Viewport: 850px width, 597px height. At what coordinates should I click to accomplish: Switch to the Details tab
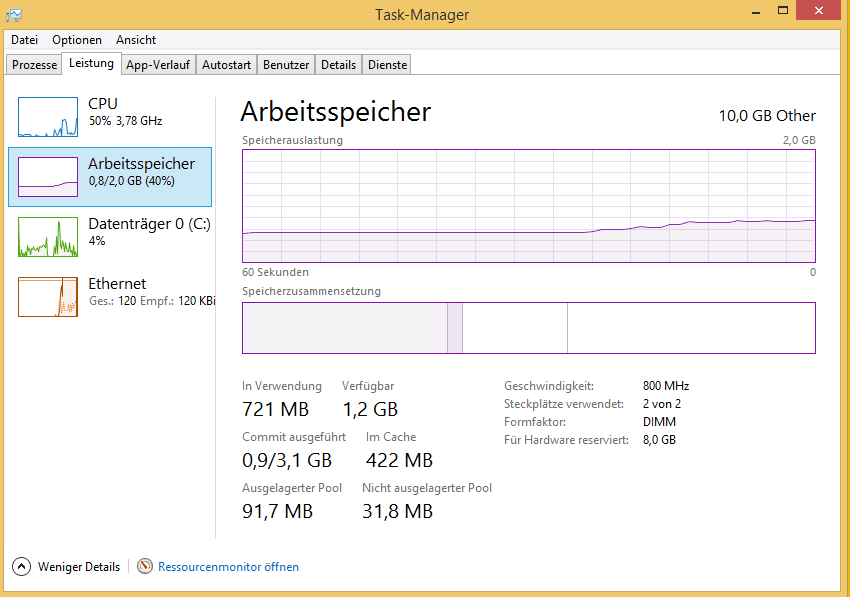[338, 65]
